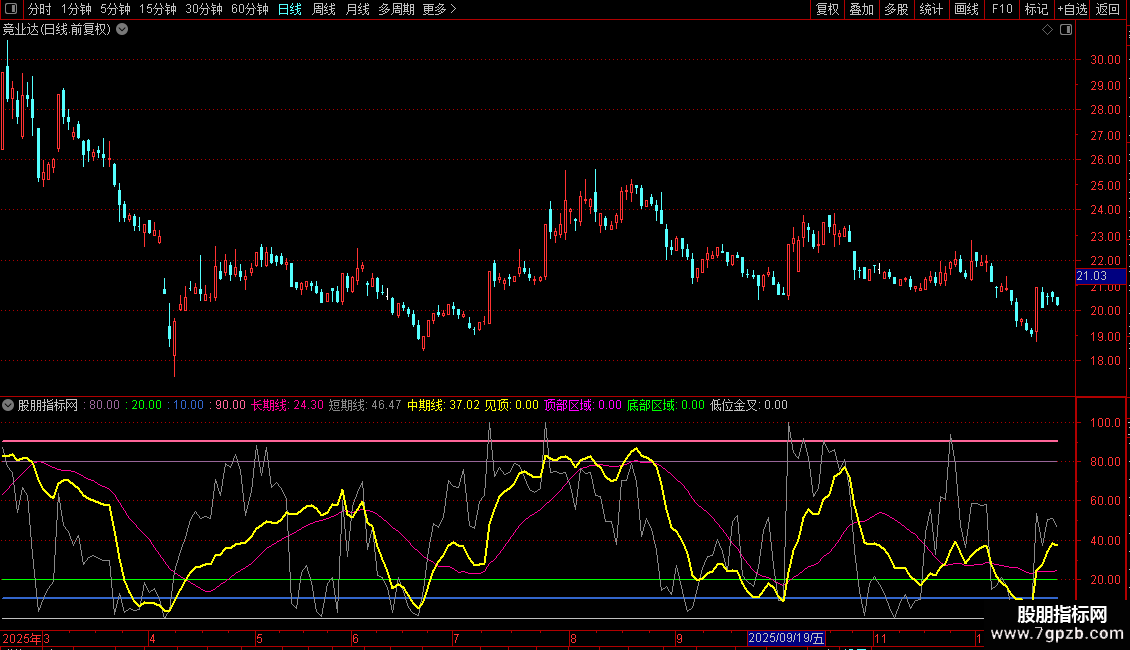The image size is (1130, 650).
Task: Toggle right side panel icon near price axis
Action: (1066, 30)
